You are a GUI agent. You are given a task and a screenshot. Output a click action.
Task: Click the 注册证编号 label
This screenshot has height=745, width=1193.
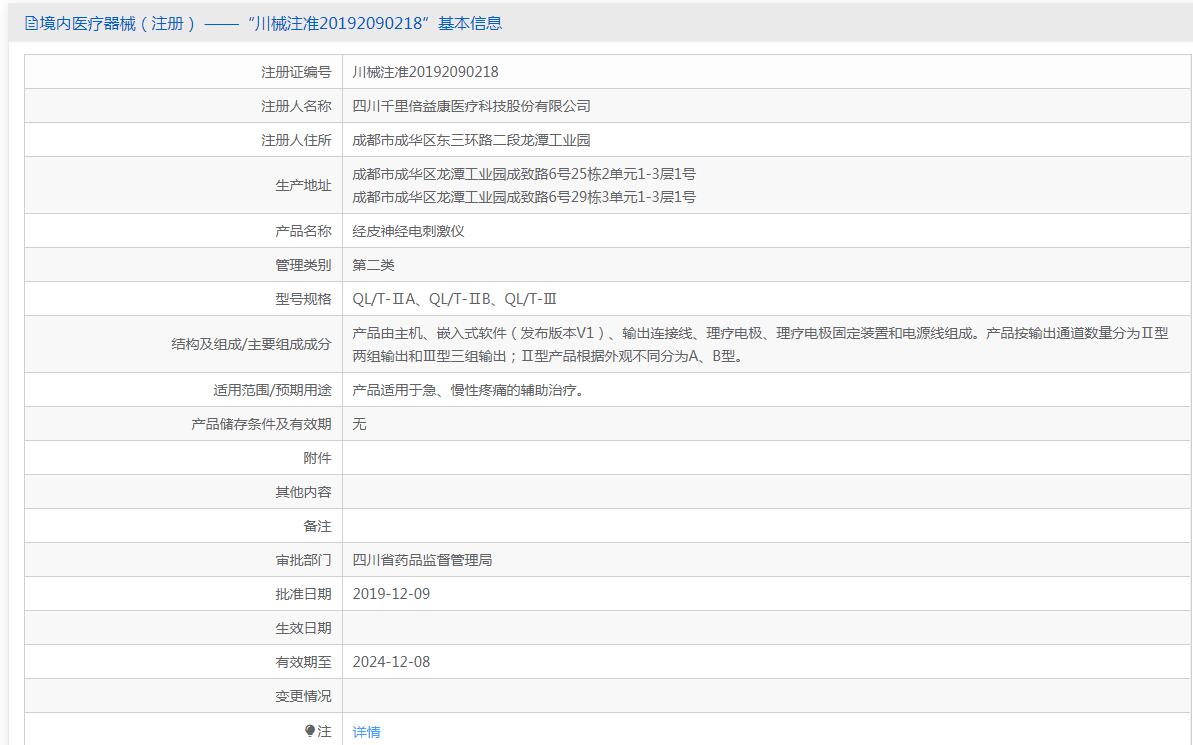tap(296, 72)
